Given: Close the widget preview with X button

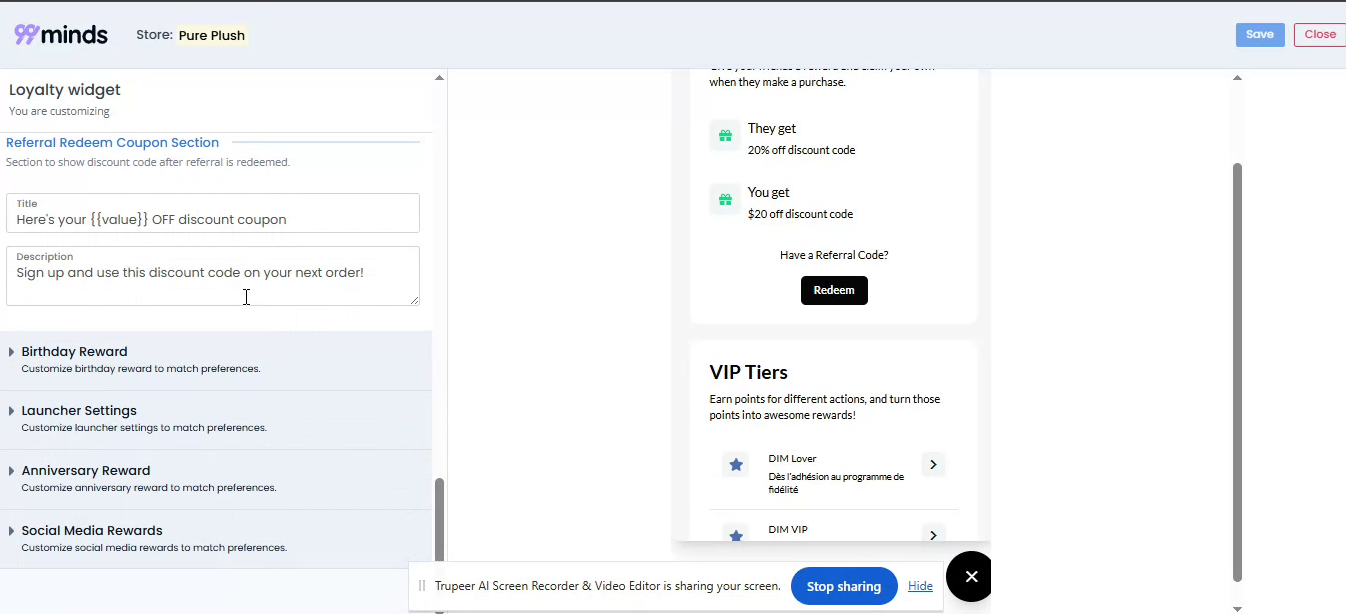Looking at the screenshot, I should (x=970, y=576).
